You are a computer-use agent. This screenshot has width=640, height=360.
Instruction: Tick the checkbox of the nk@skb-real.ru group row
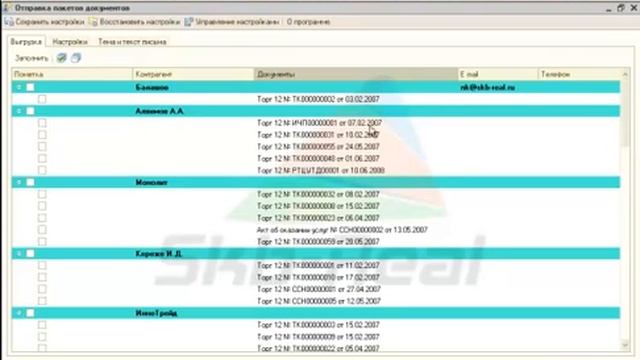(31, 87)
